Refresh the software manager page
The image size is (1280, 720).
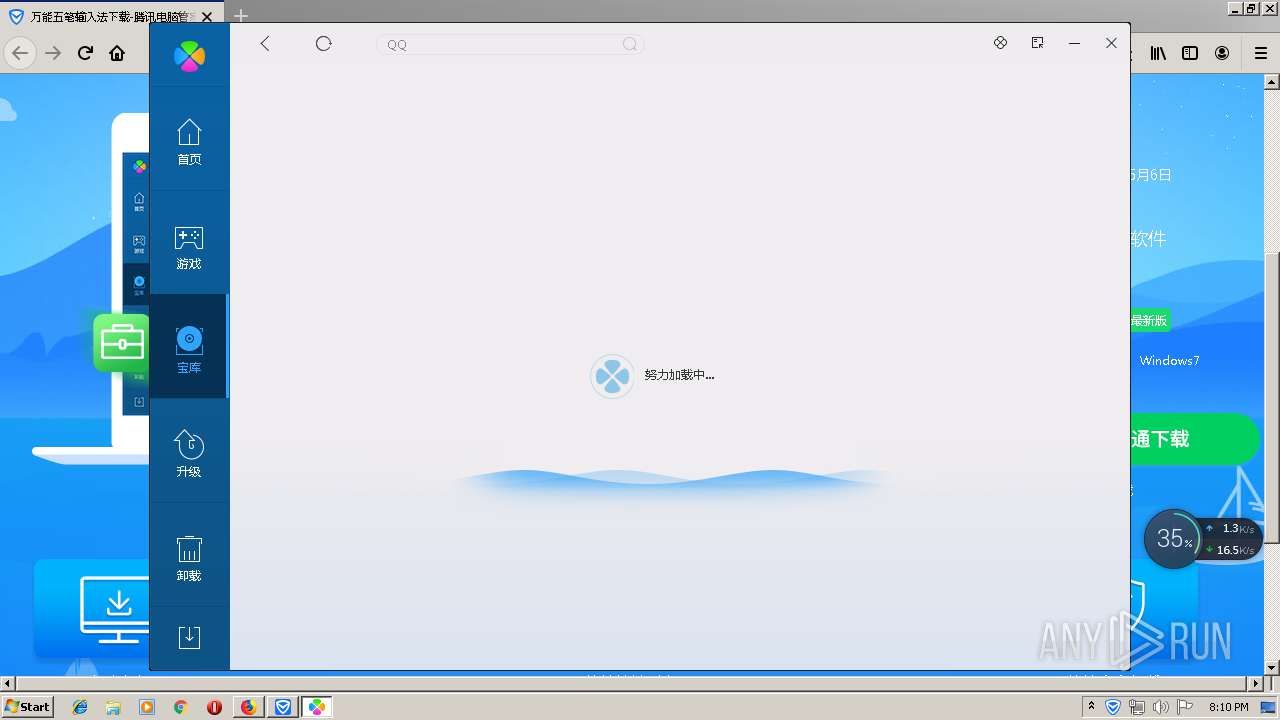pyautogui.click(x=323, y=43)
